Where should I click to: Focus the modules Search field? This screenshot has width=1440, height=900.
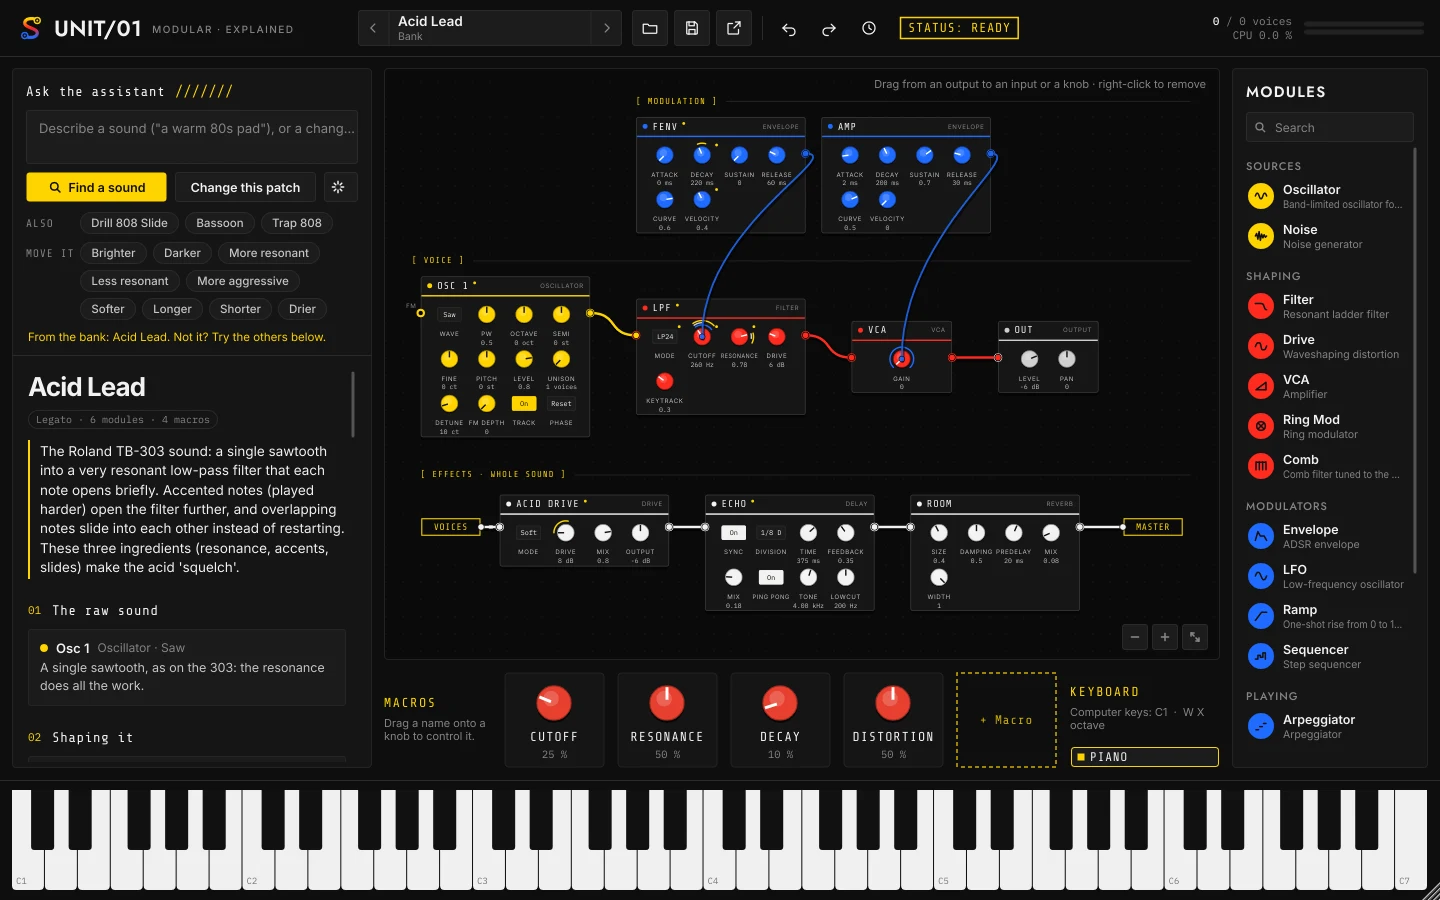point(1330,127)
